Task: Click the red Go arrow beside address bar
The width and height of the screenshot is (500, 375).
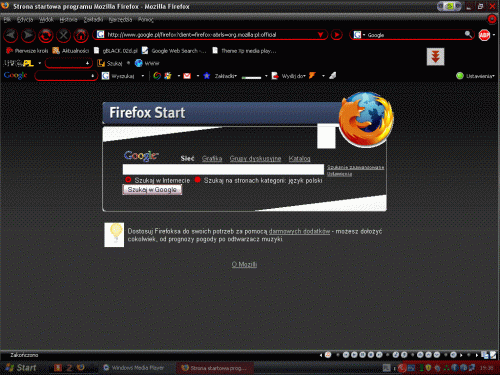Action: [337, 35]
